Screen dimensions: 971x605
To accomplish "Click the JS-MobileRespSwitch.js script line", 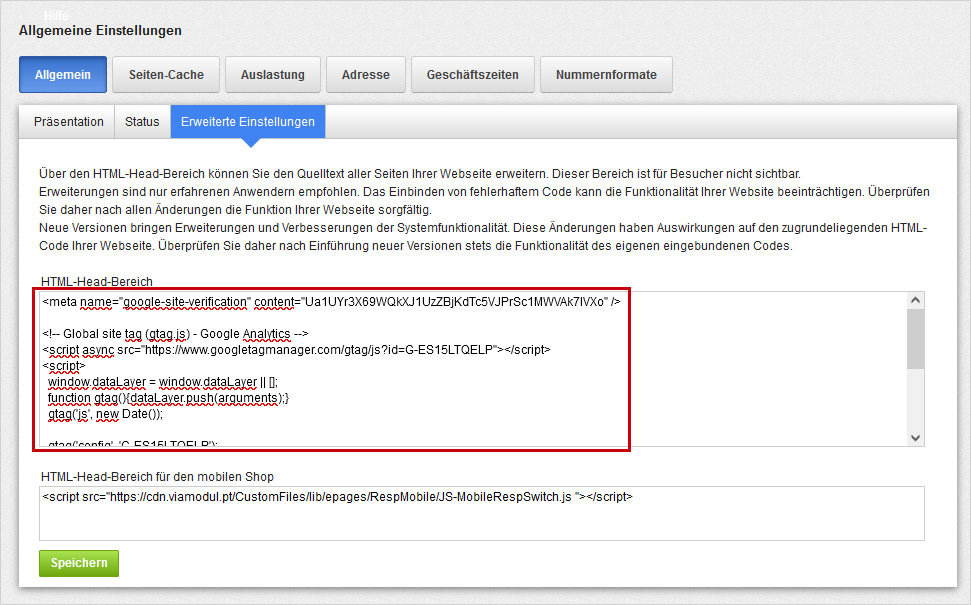I will (337, 497).
